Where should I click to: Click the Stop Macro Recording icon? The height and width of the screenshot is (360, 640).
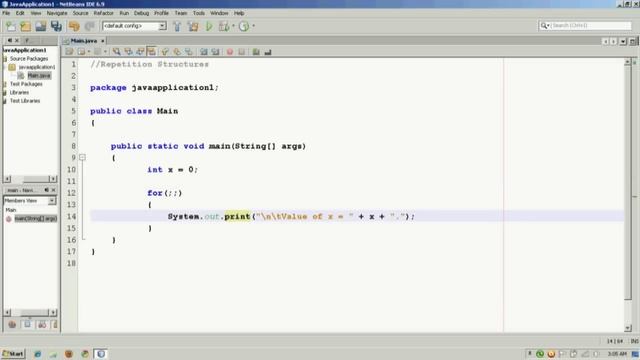[x=242, y=52]
